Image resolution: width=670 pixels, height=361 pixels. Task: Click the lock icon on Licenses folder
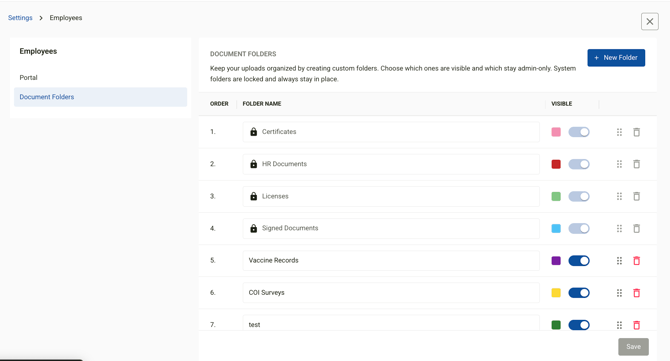click(253, 196)
